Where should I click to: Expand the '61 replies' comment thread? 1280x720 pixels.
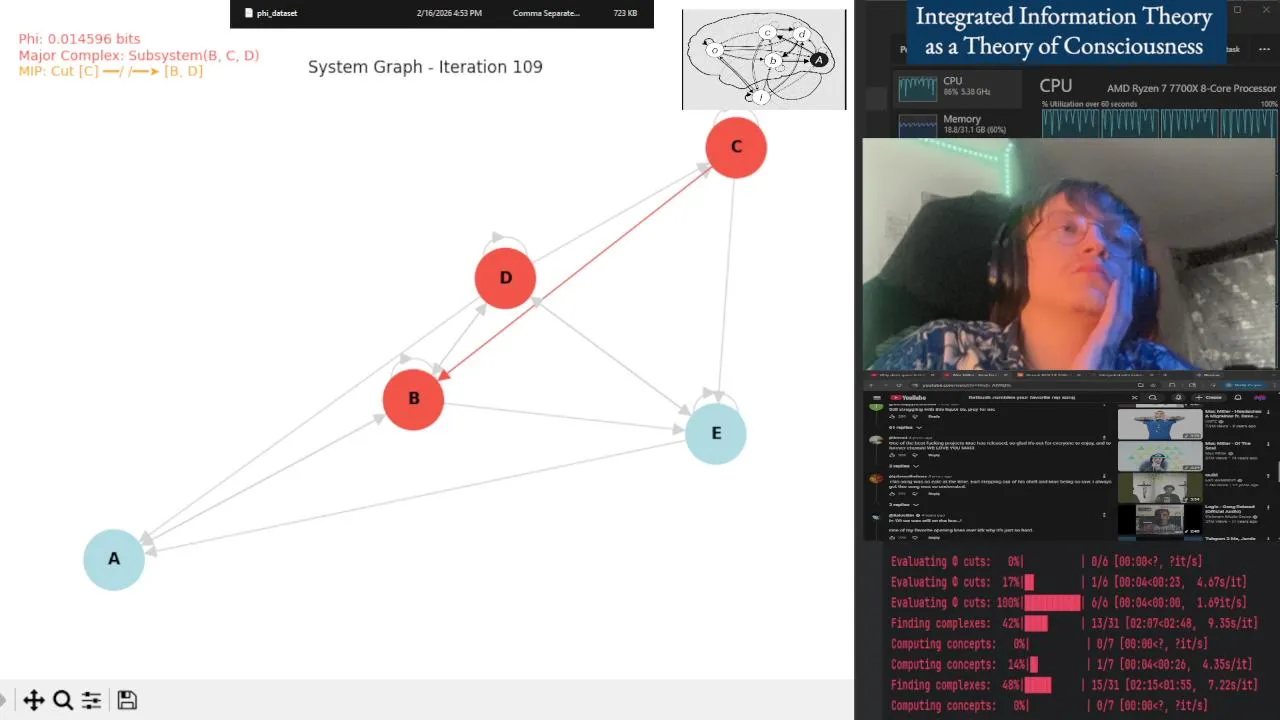coord(904,427)
